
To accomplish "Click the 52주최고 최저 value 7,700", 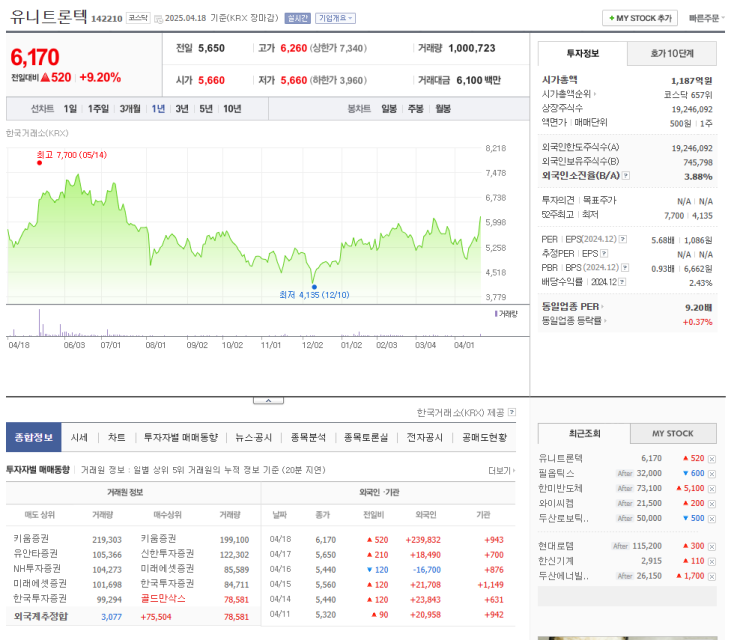I will 674,216.
